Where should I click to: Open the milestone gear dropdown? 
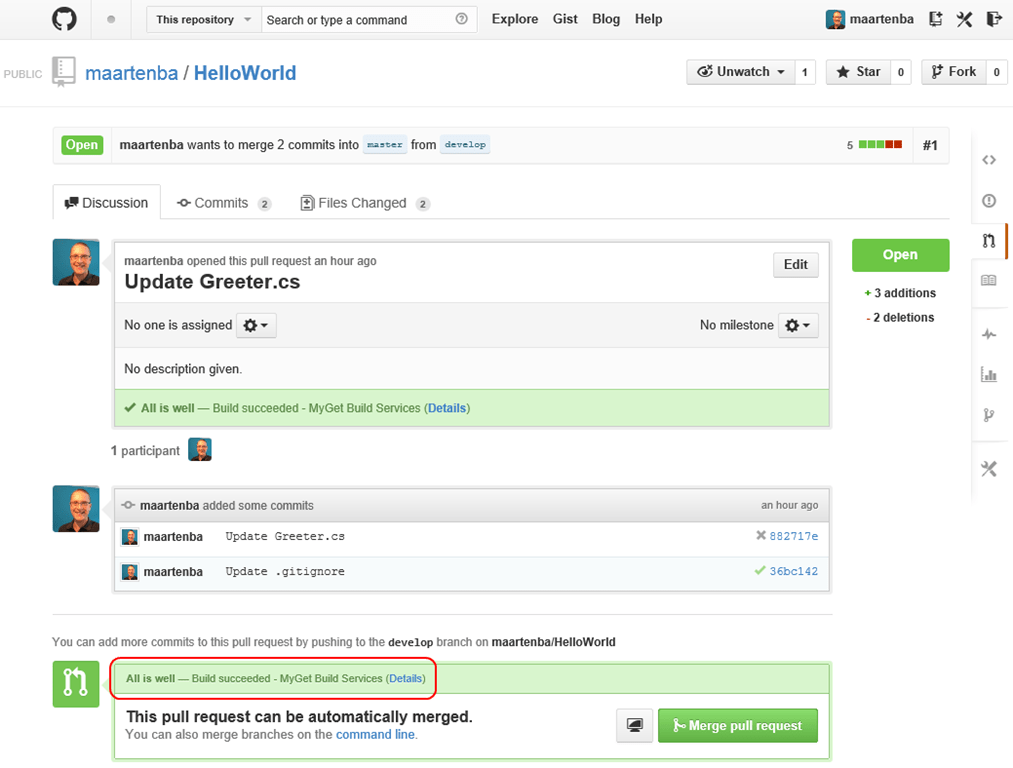click(798, 325)
